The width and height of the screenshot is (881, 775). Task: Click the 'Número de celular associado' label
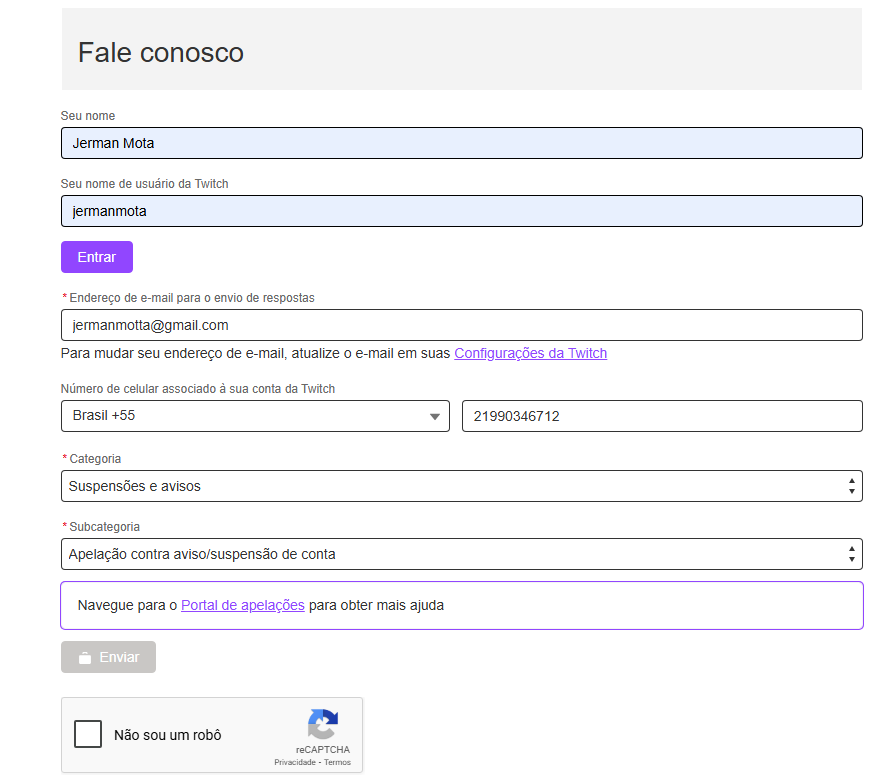198,389
